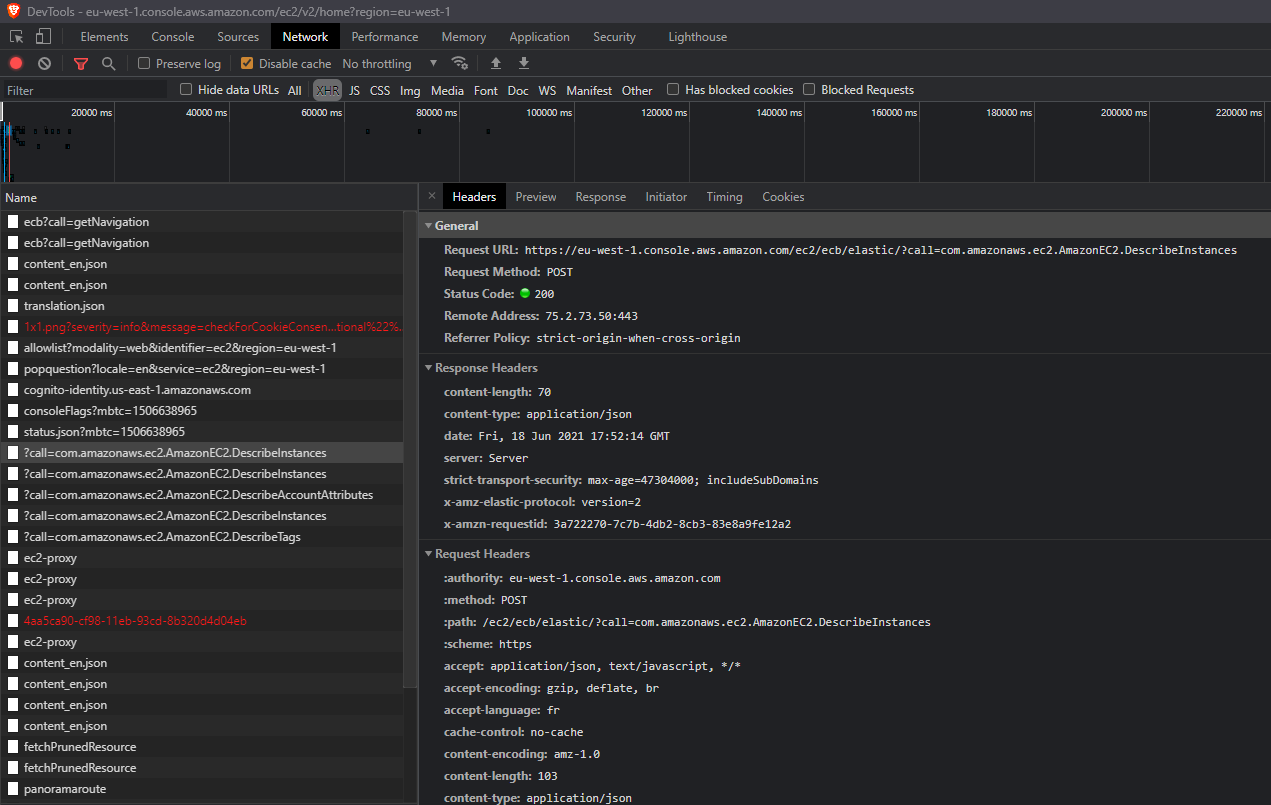Select the JS filter type

(x=354, y=90)
